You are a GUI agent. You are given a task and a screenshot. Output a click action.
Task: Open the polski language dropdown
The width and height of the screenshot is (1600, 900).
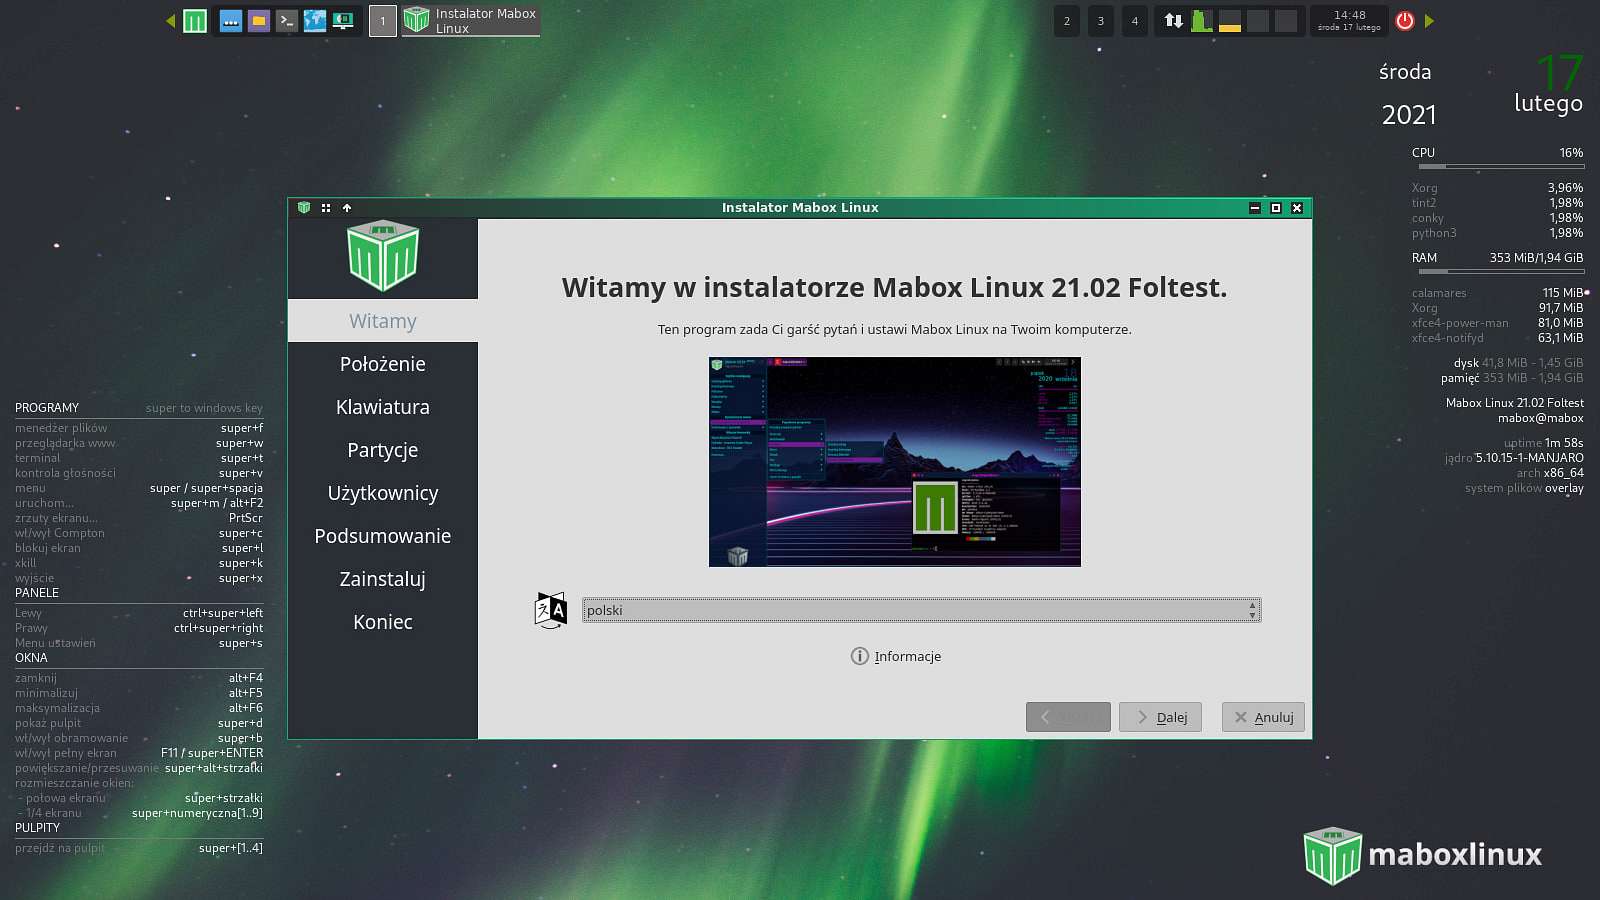pyautogui.click(x=921, y=610)
